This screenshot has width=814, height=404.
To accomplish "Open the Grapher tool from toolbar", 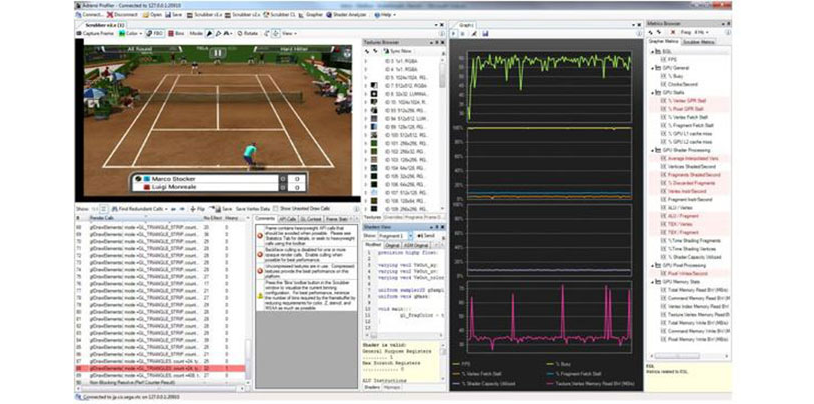I will pyautogui.click(x=311, y=15).
